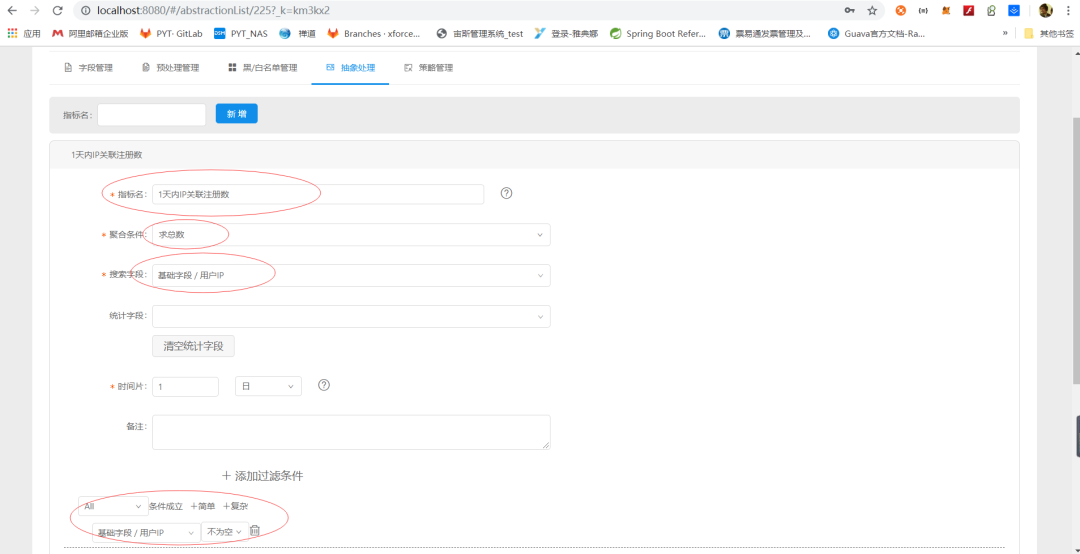Click the blue extension icon in toolbar
Image resolution: width=1080 pixels, height=554 pixels.
1014,10
